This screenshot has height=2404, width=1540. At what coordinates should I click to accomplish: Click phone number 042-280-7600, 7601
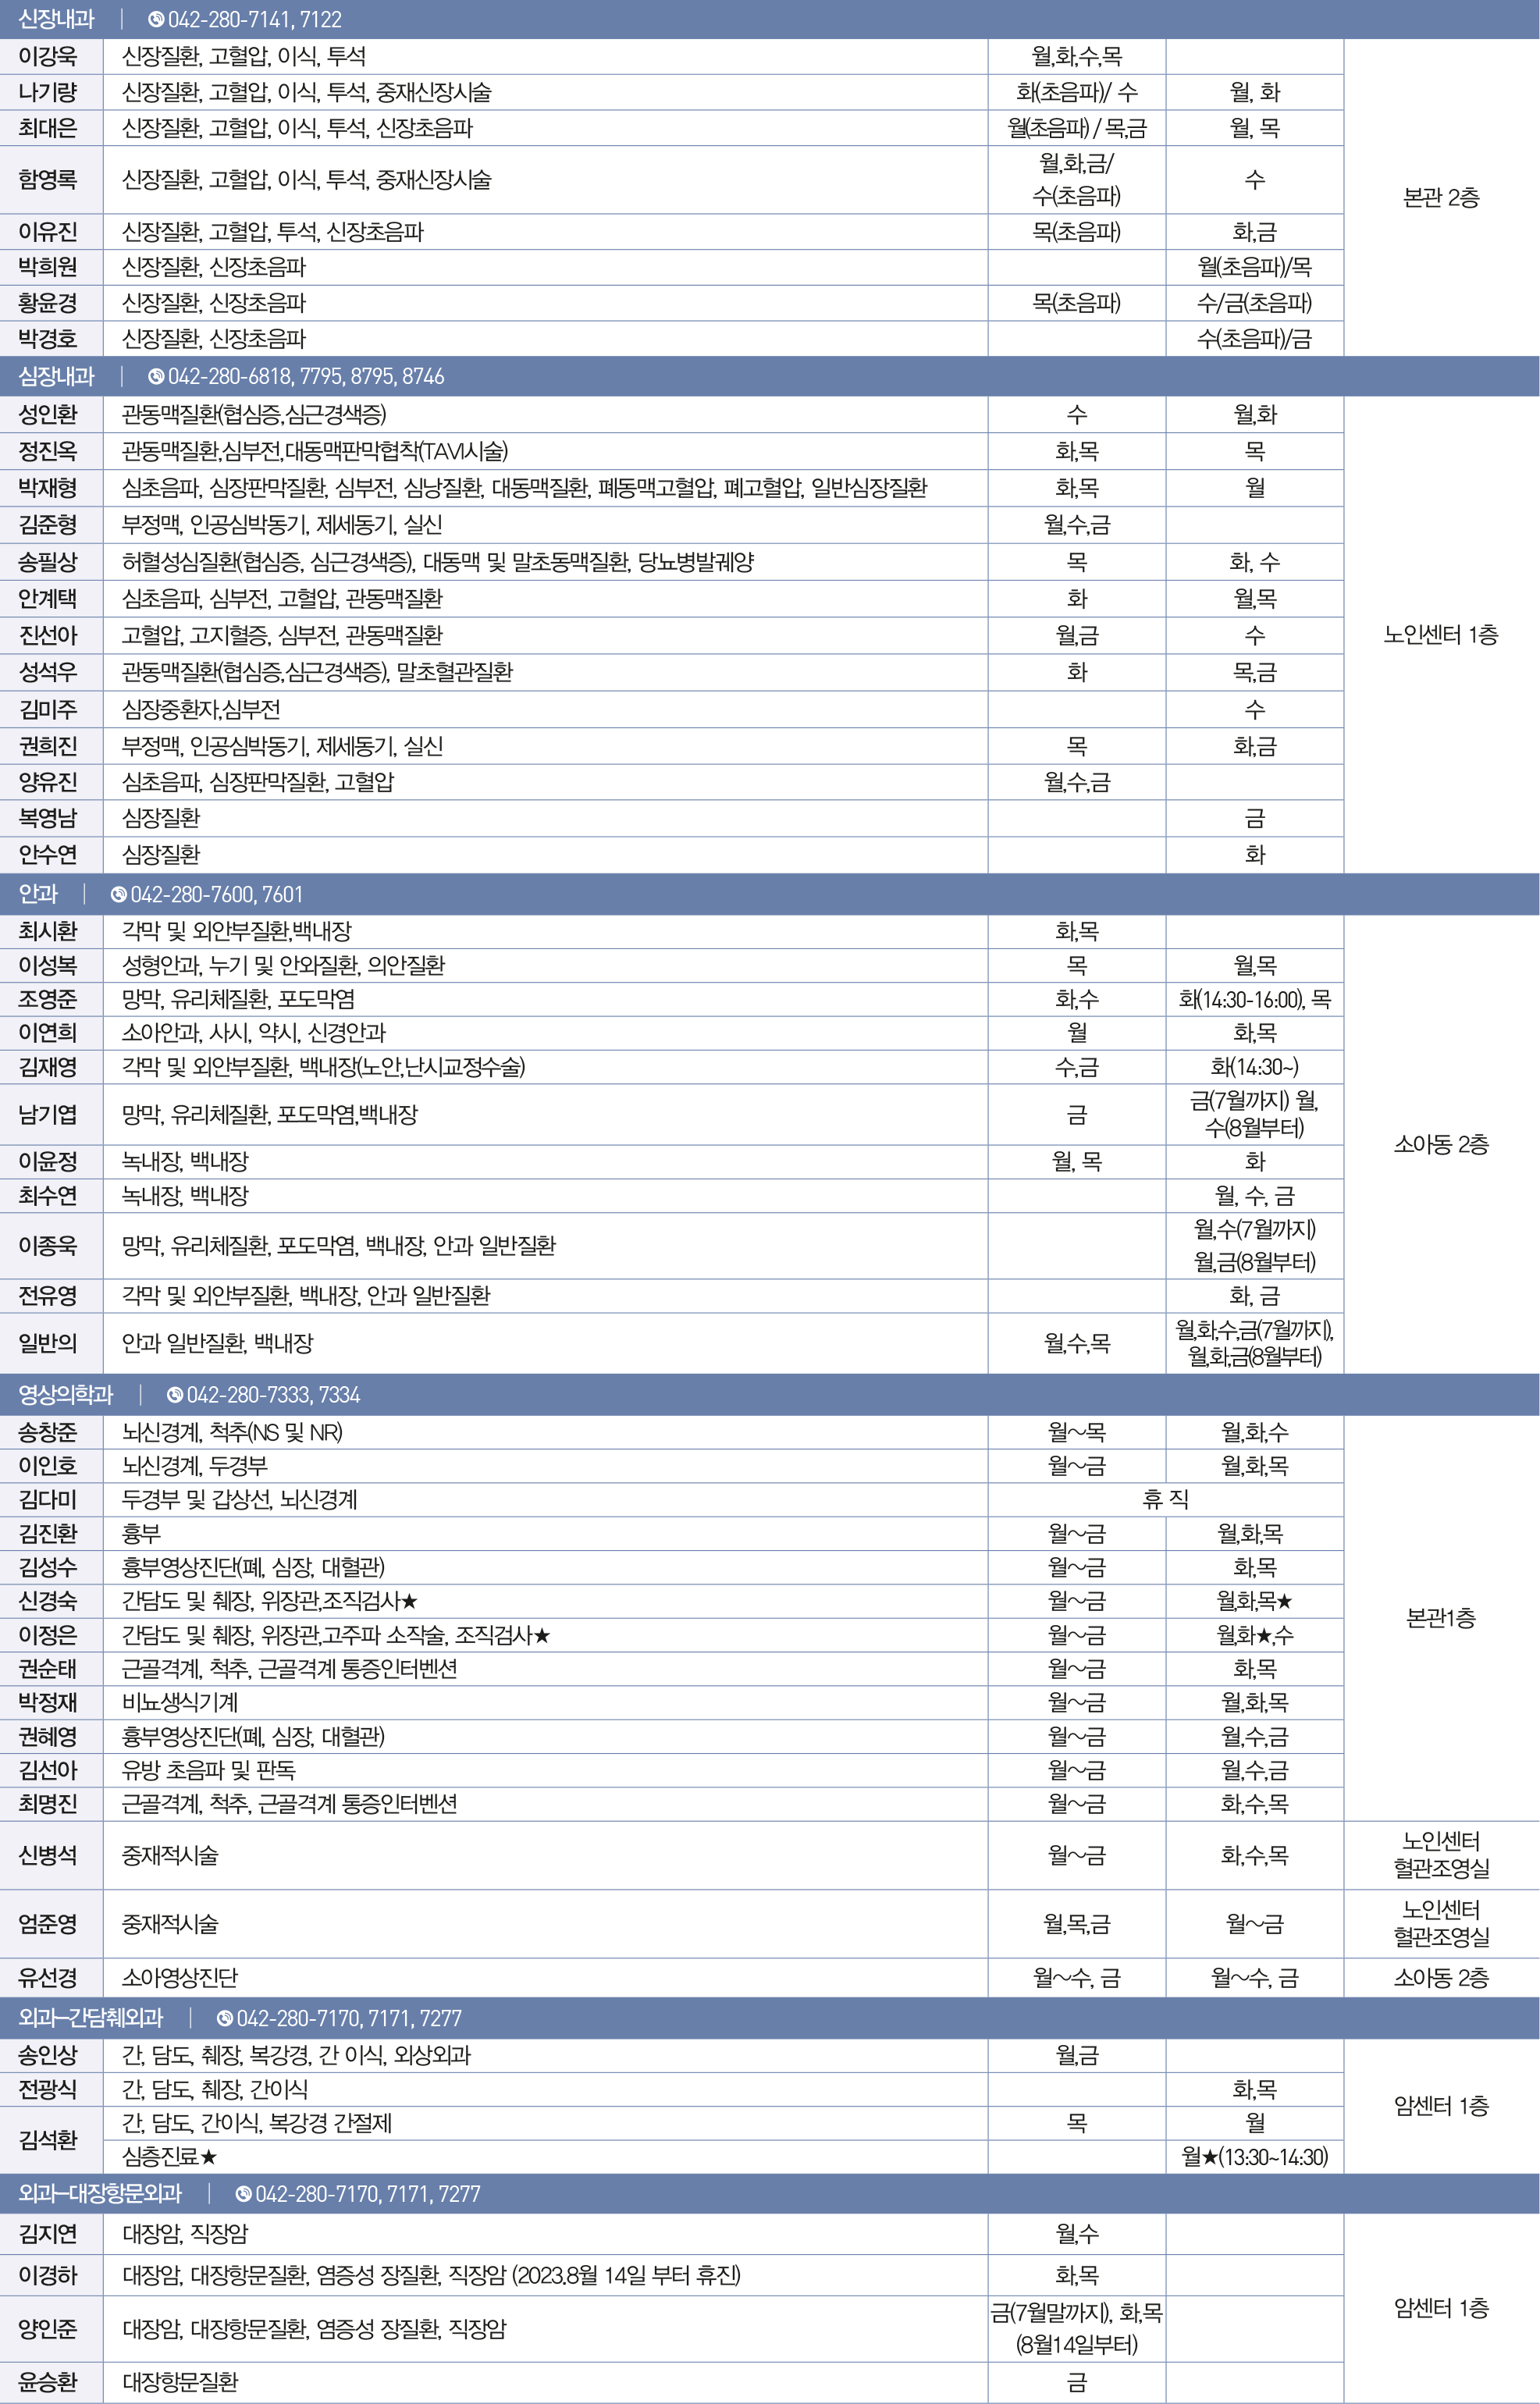(216, 895)
